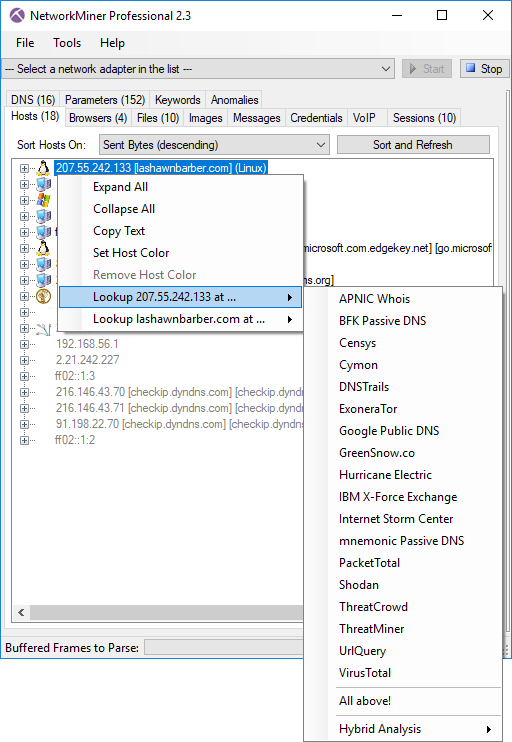
Task: Select Internet Storm Center lookup
Action: [x=403, y=519]
